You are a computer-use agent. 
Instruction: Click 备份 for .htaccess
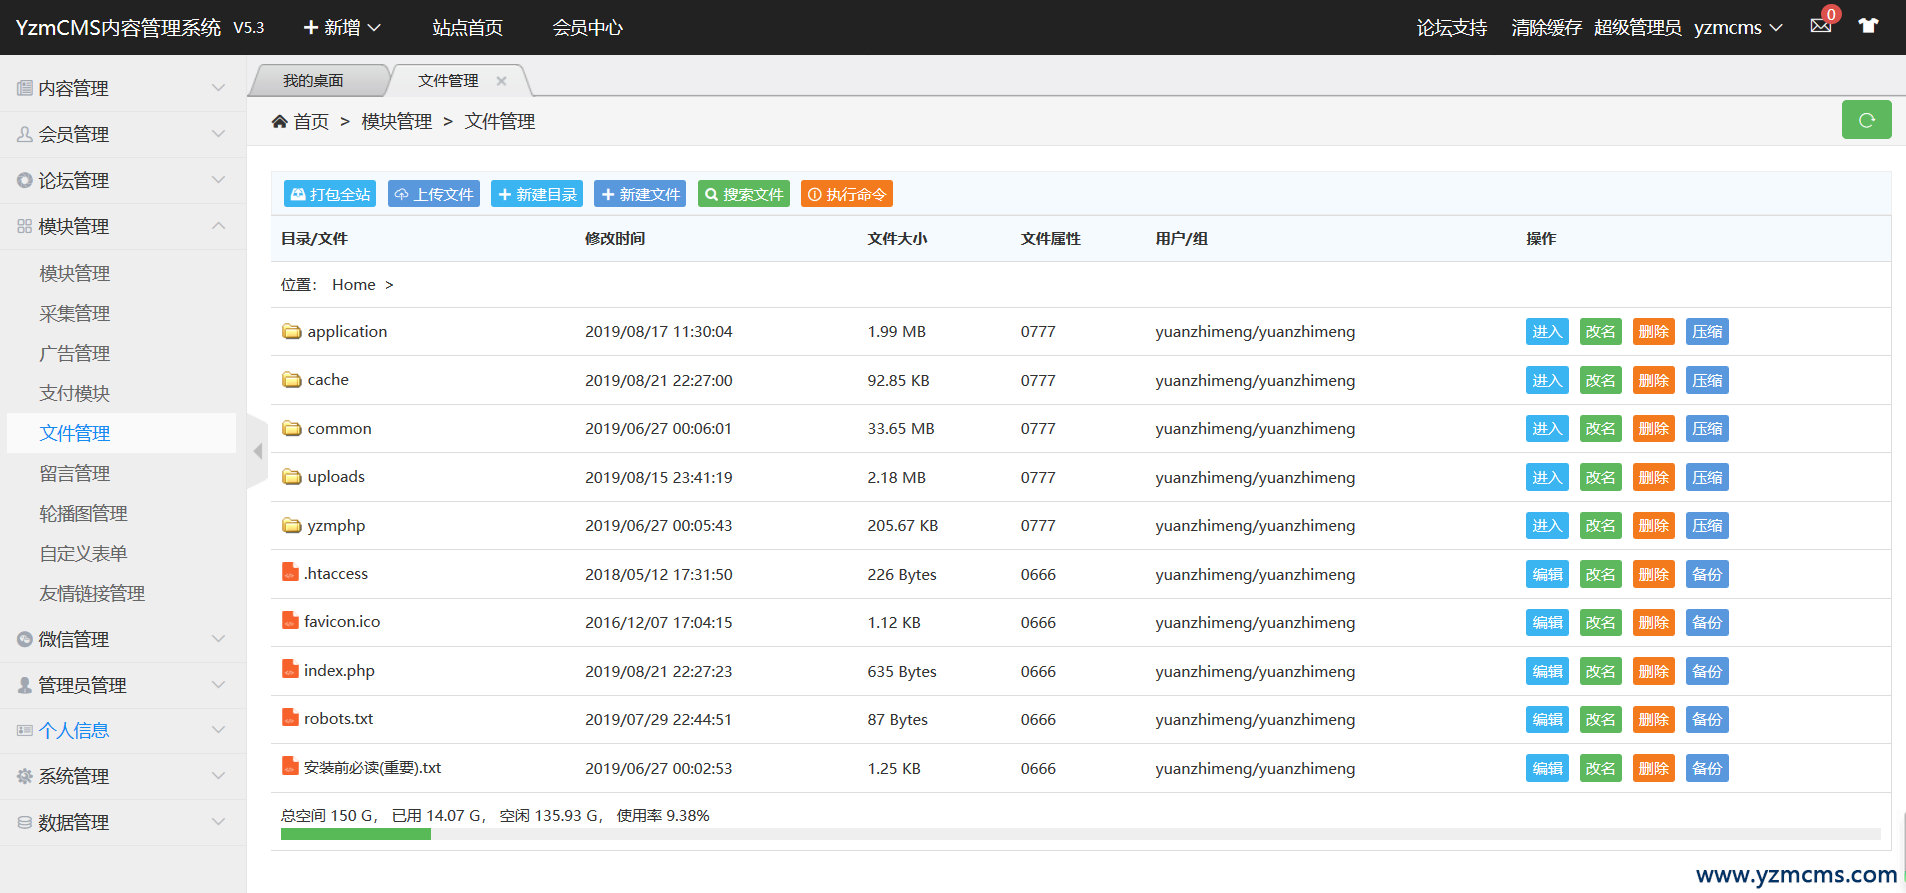[x=1707, y=575]
